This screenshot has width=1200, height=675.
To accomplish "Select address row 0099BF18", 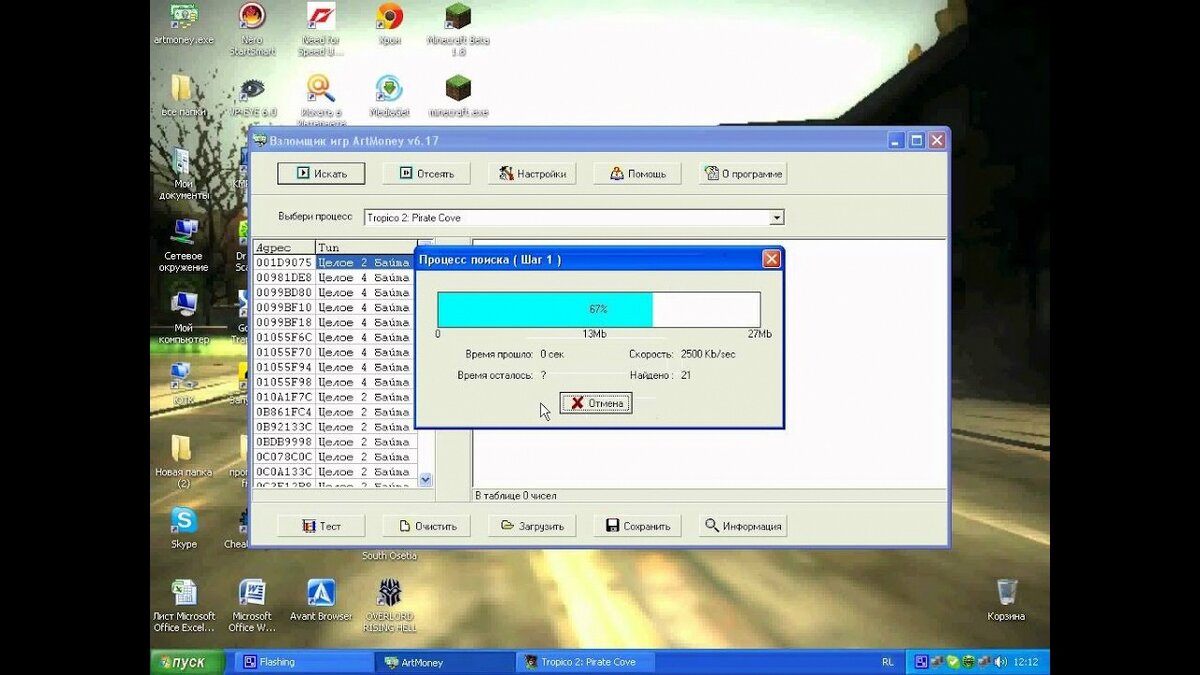I will point(334,322).
